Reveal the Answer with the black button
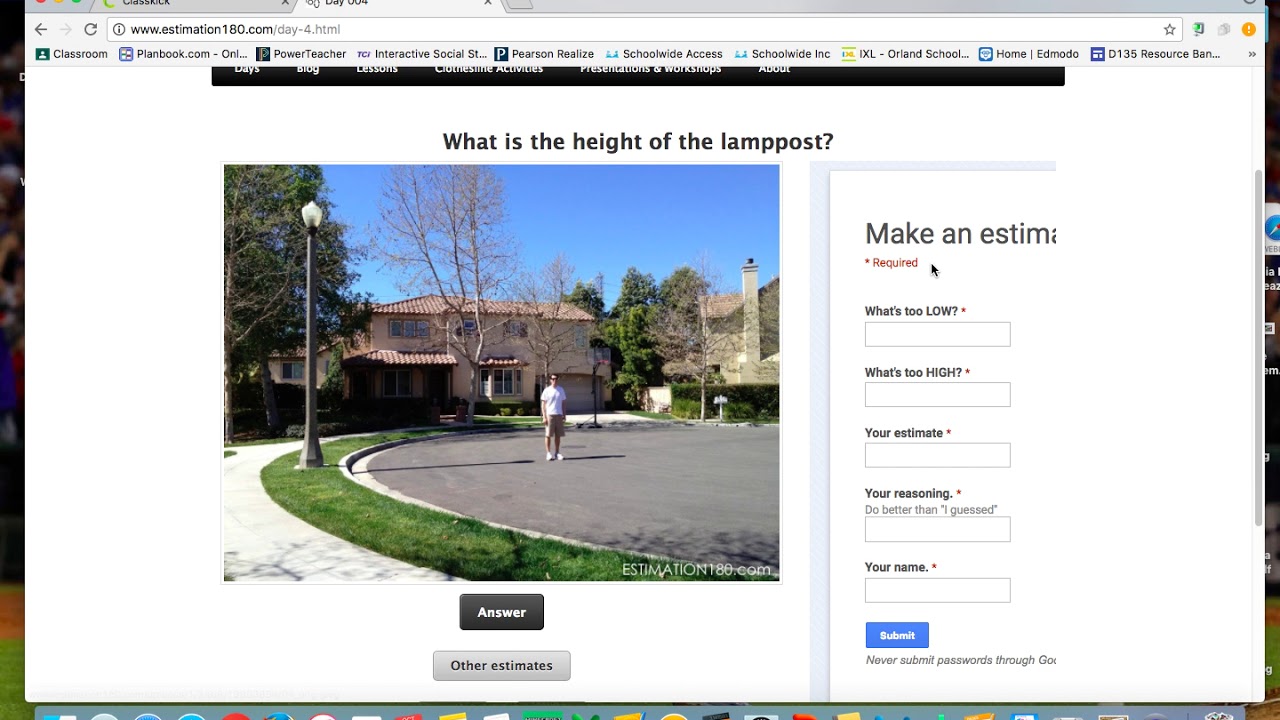The width and height of the screenshot is (1280, 720). click(502, 612)
